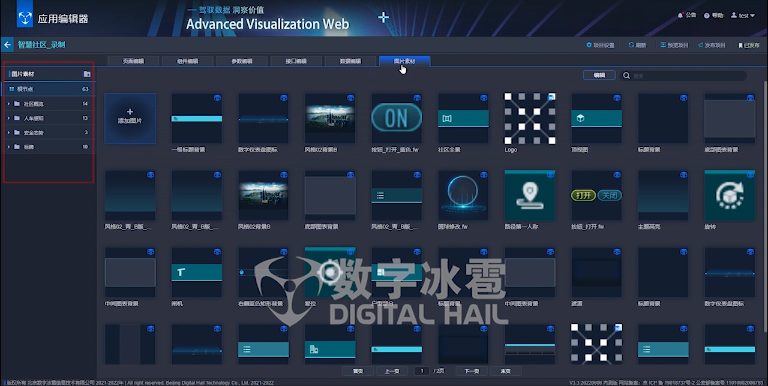768x386 pixels.
Task: Select the Logo image thumbnail
Action: pyautogui.click(x=530, y=118)
